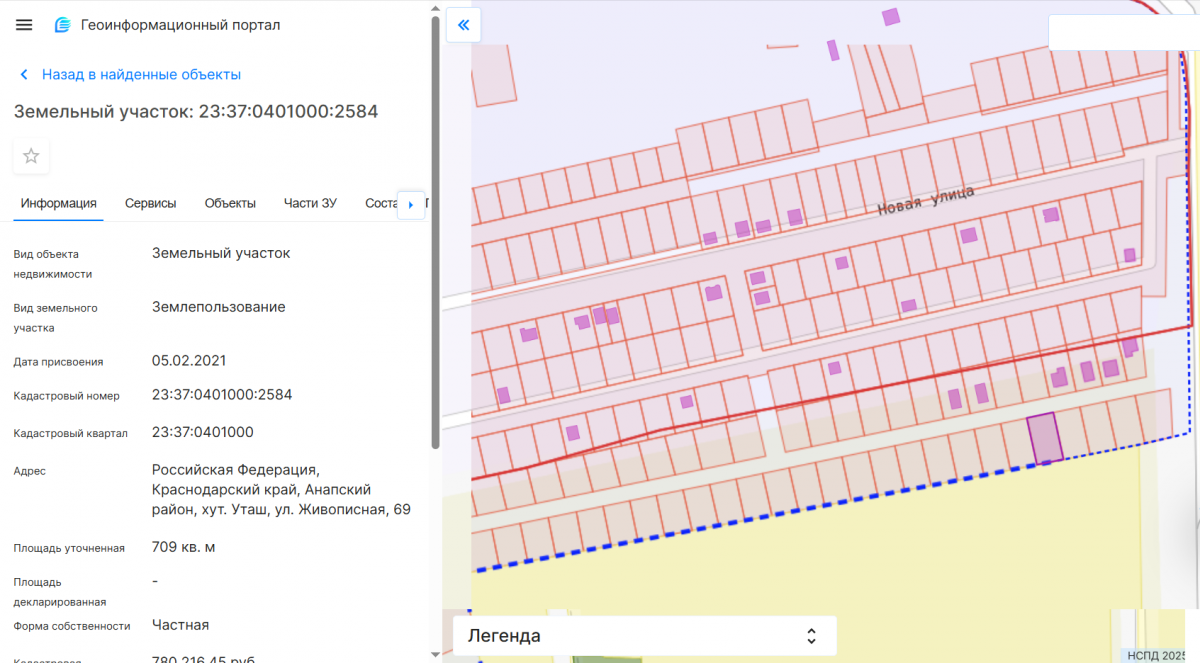Screen dimensions: 1200x663
Task: Show the Информация tab
Action: coord(58,203)
